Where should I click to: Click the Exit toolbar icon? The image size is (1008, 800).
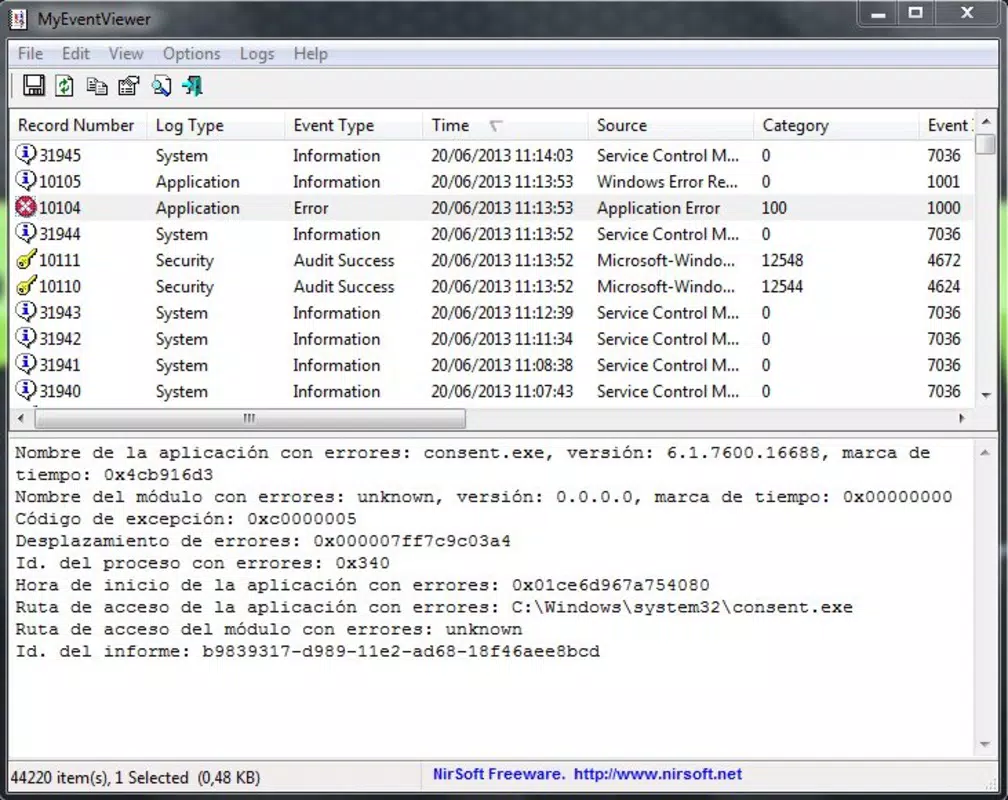click(192, 86)
